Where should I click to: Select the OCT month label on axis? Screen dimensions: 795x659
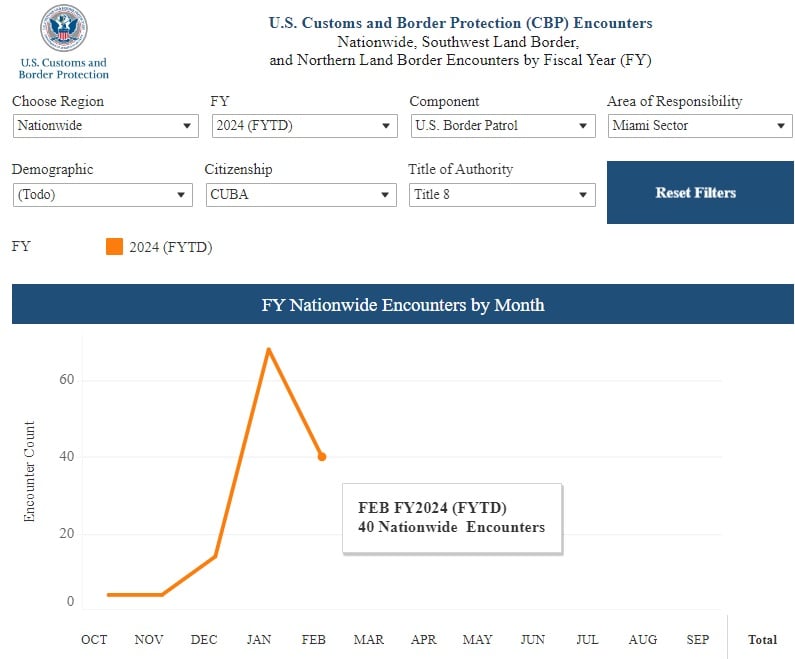94,640
